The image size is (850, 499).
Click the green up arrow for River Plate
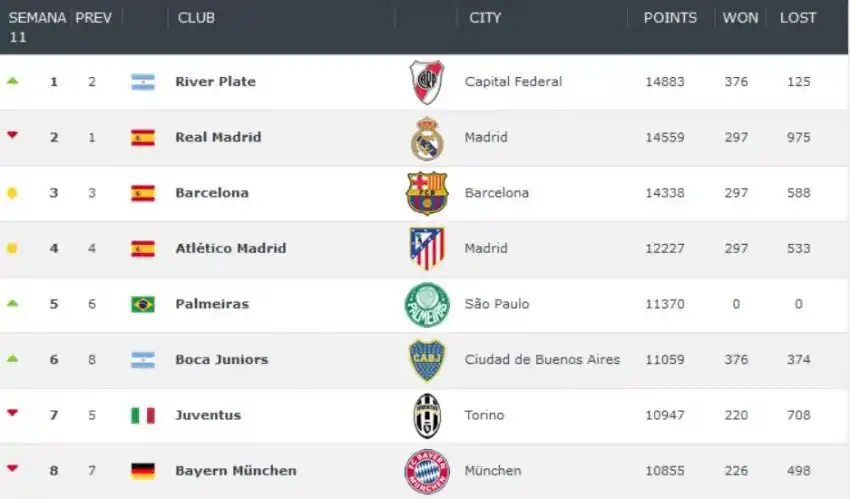(x=12, y=81)
